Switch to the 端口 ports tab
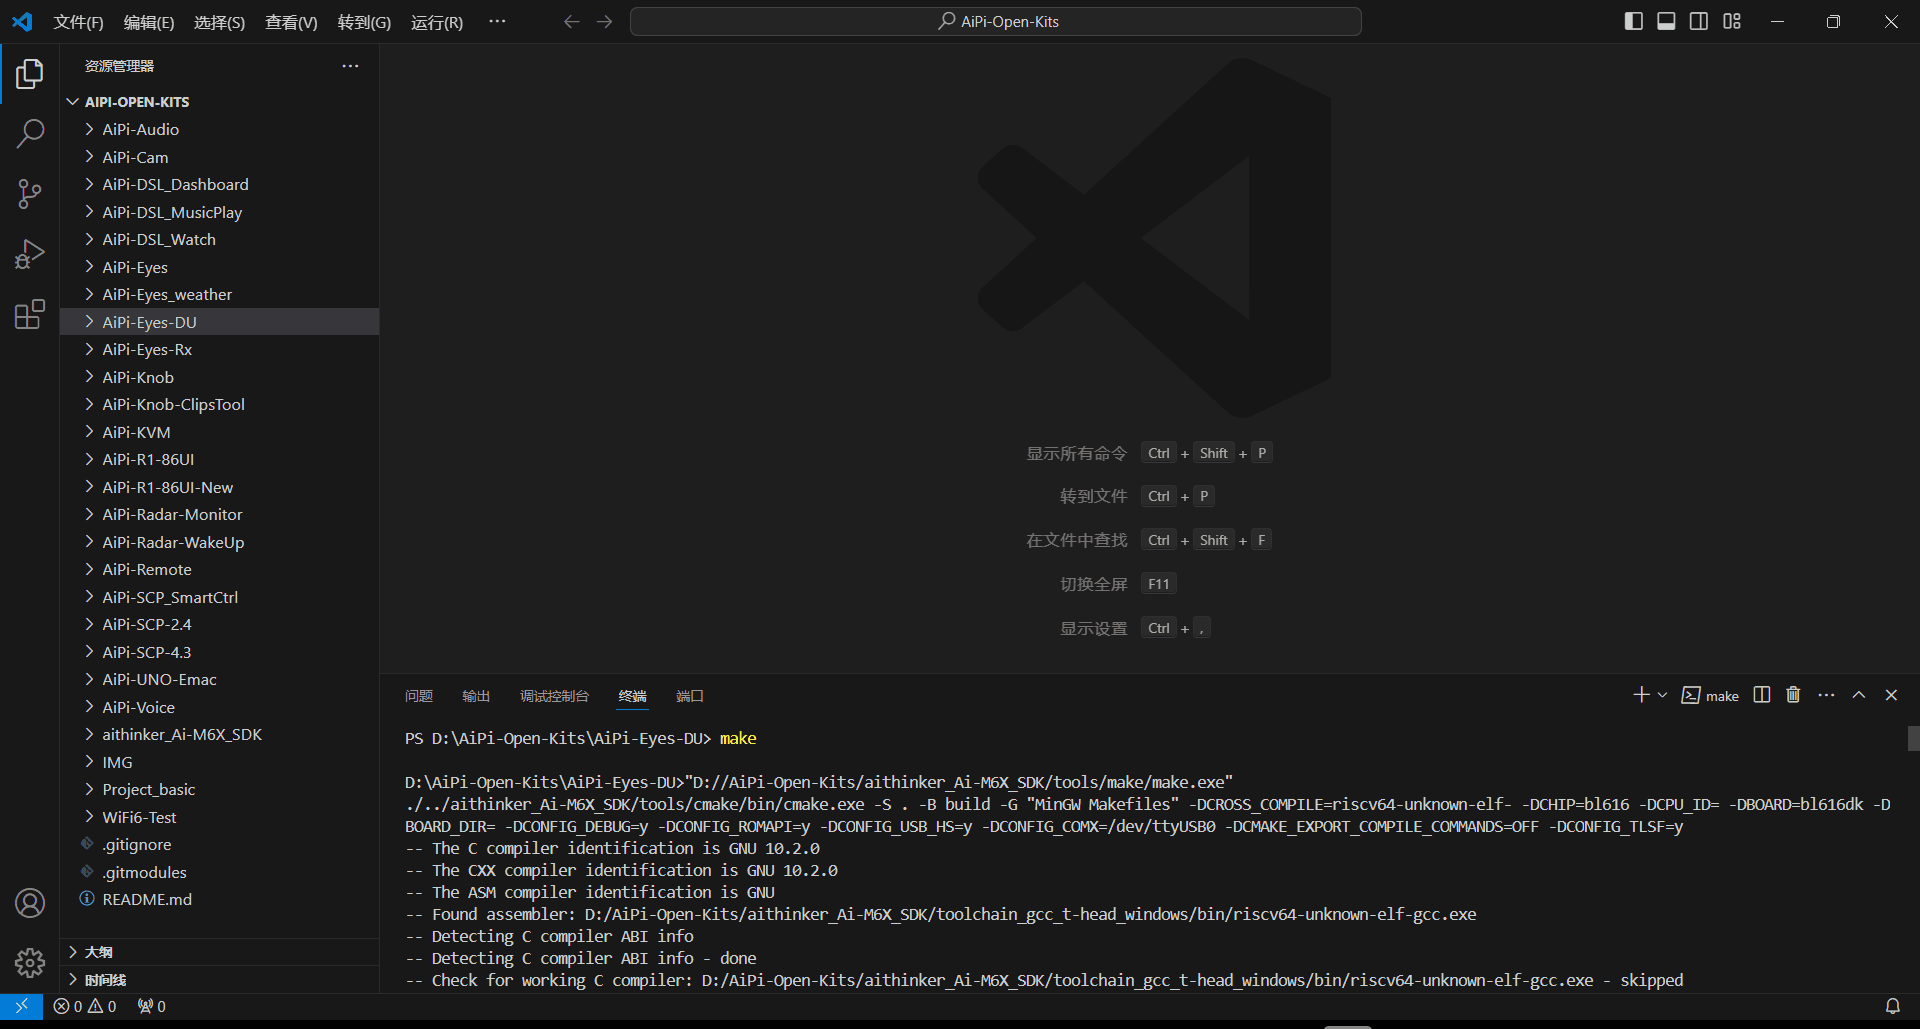The width and height of the screenshot is (1920, 1029). coord(690,696)
